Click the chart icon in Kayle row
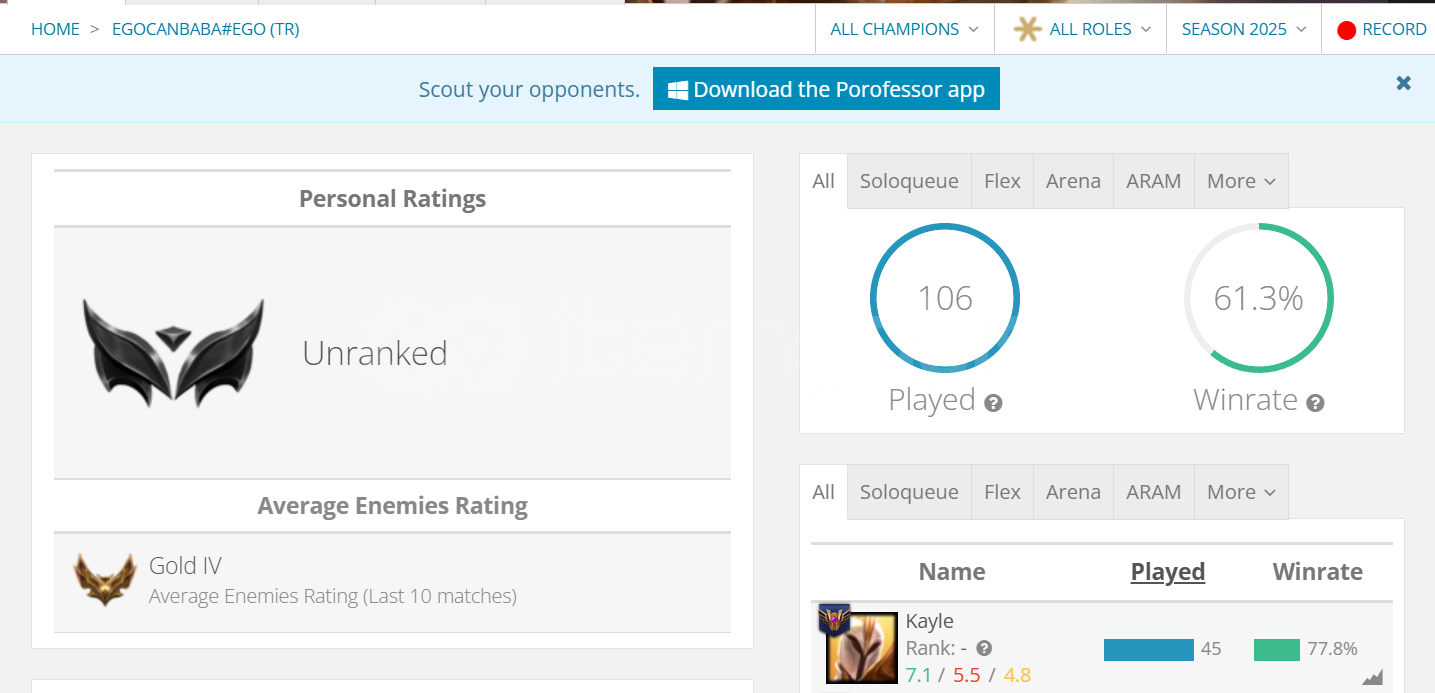 click(x=1372, y=677)
